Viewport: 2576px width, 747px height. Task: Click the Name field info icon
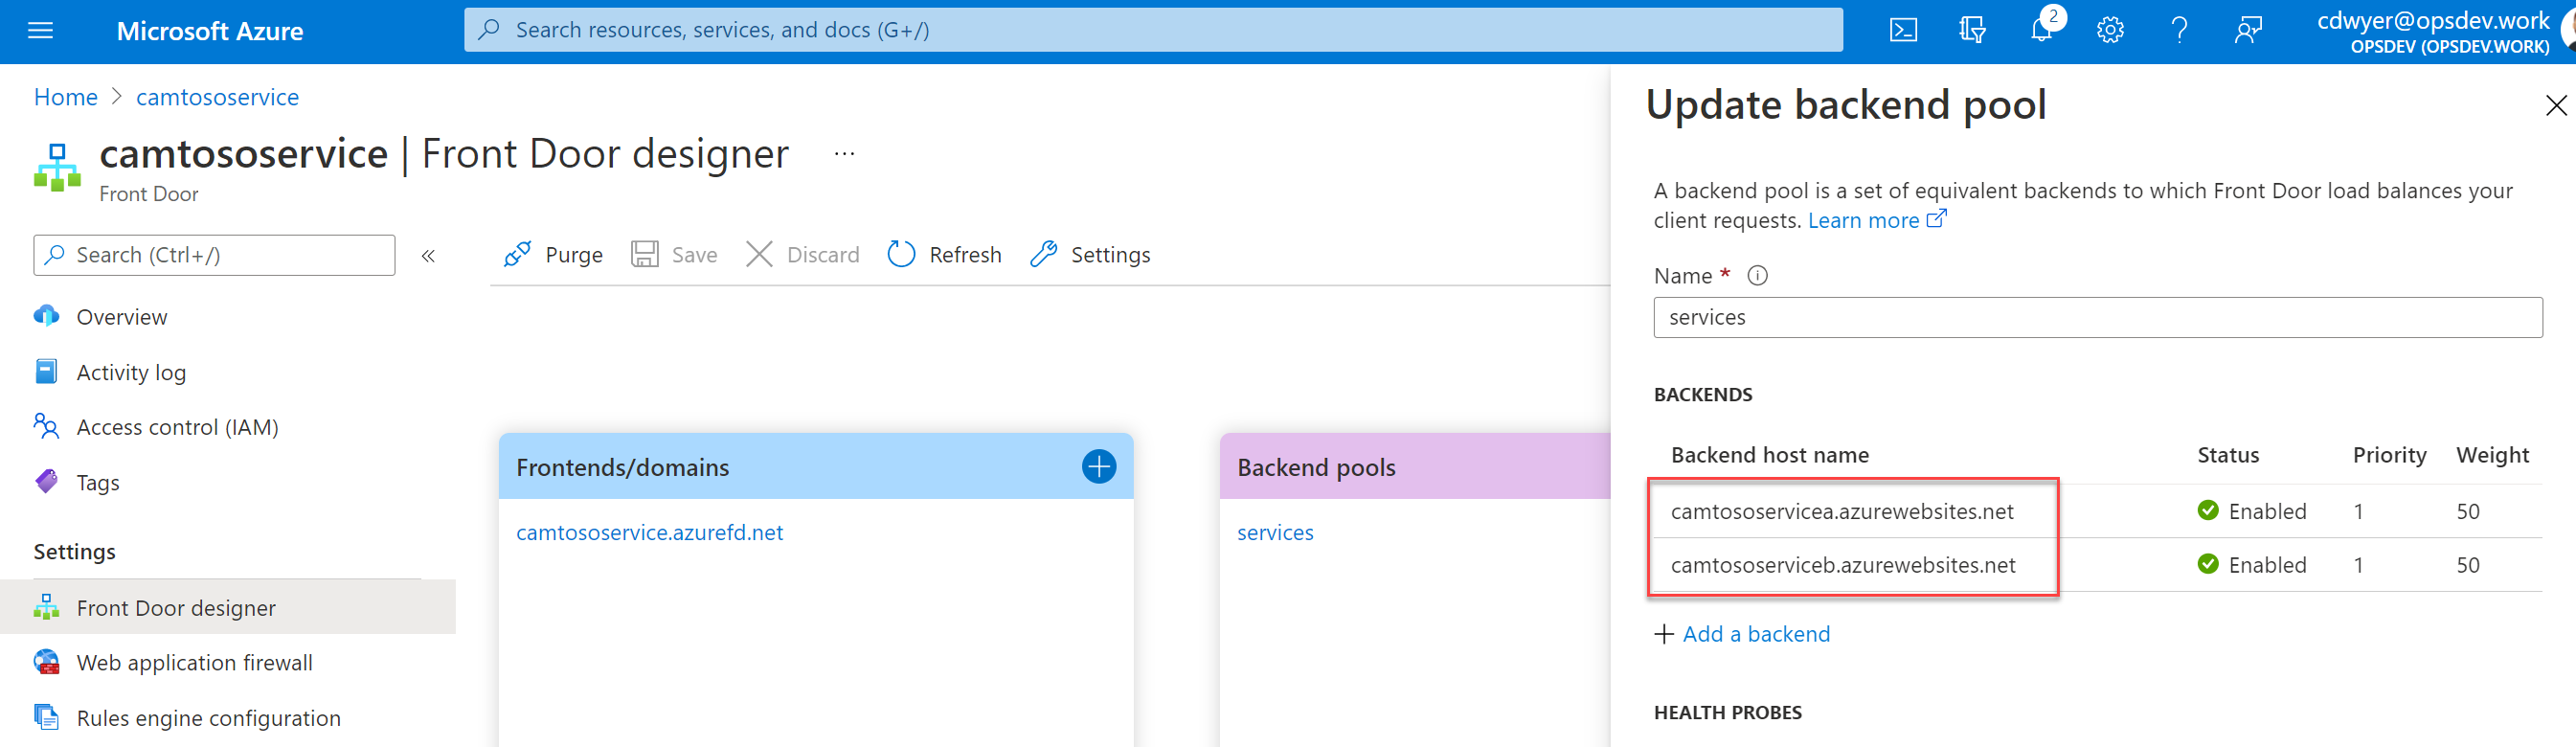pos(1757,276)
